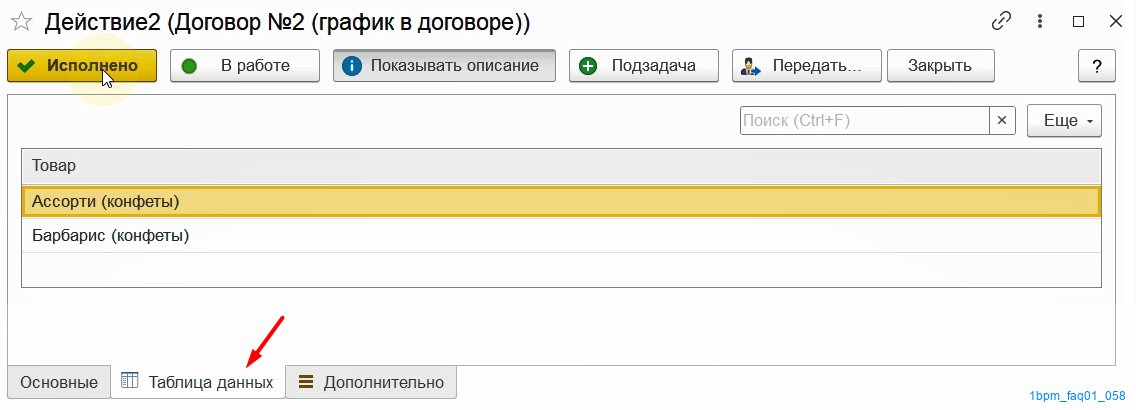Screen dimensions: 1136x410
Task: Select the Таблица данных tab
Action: (x=198, y=382)
